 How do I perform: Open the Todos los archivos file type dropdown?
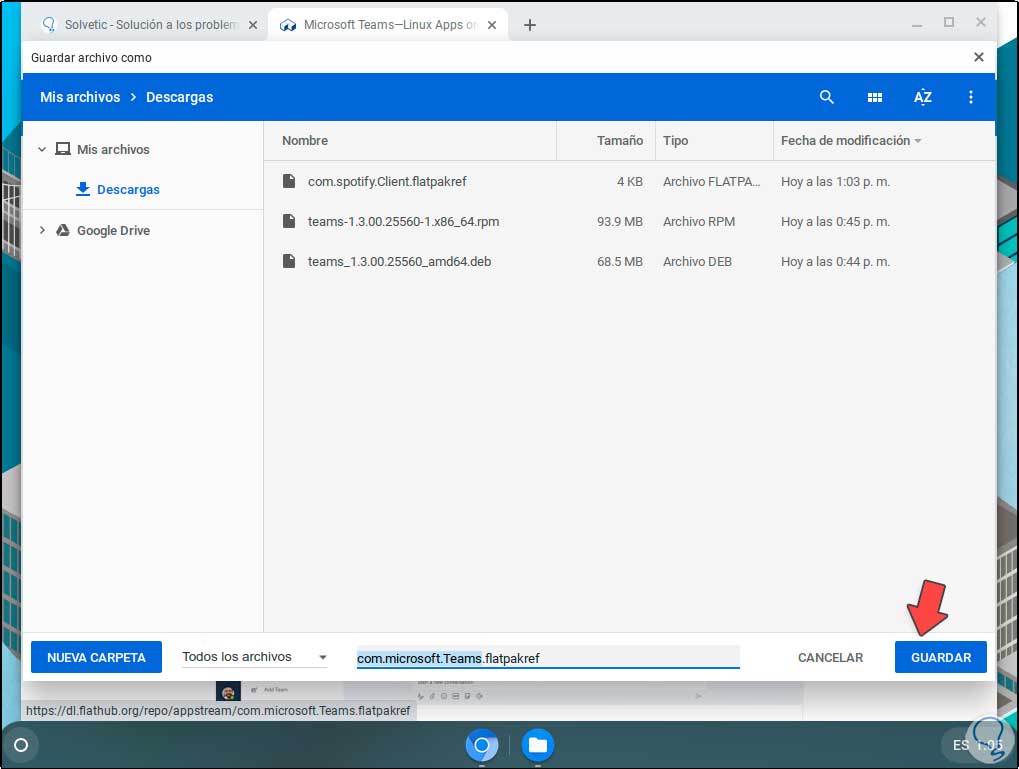(x=254, y=657)
